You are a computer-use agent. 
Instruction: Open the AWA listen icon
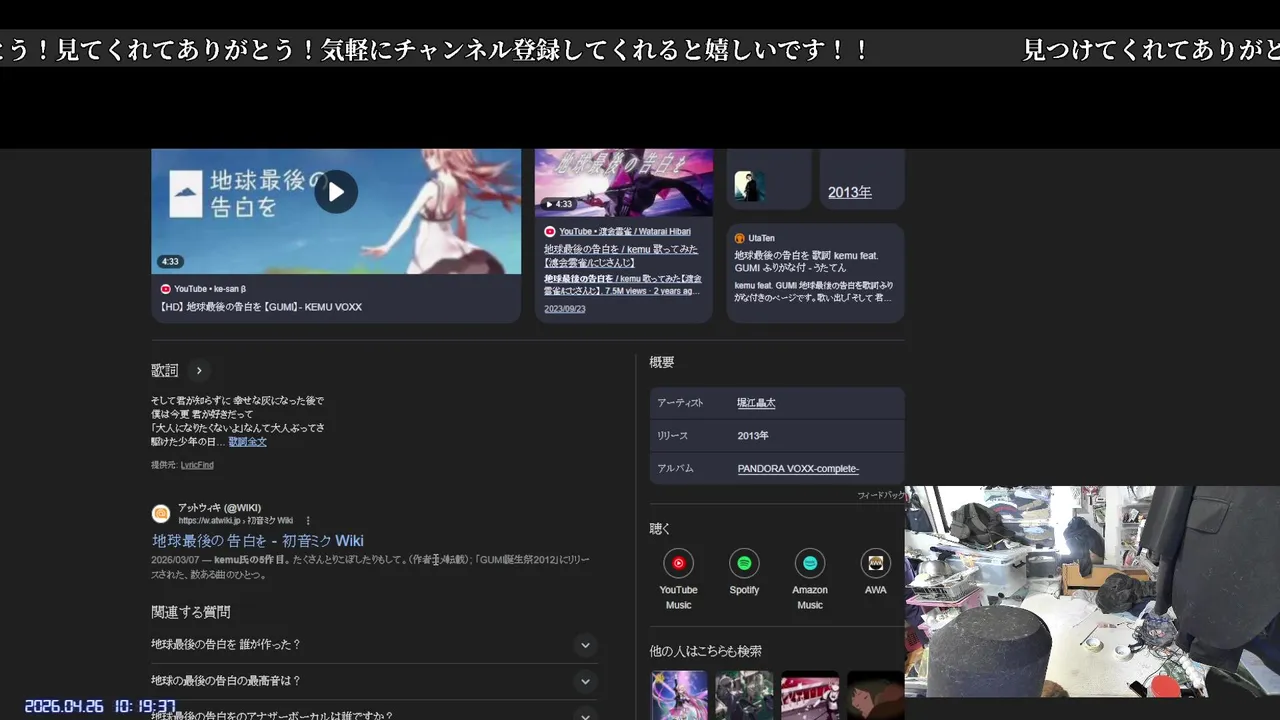pyautogui.click(x=876, y=563)
